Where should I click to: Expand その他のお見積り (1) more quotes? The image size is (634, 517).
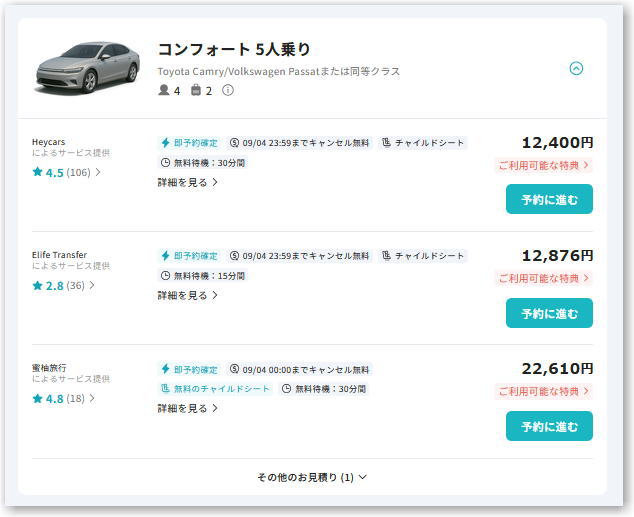click(312, 477)
